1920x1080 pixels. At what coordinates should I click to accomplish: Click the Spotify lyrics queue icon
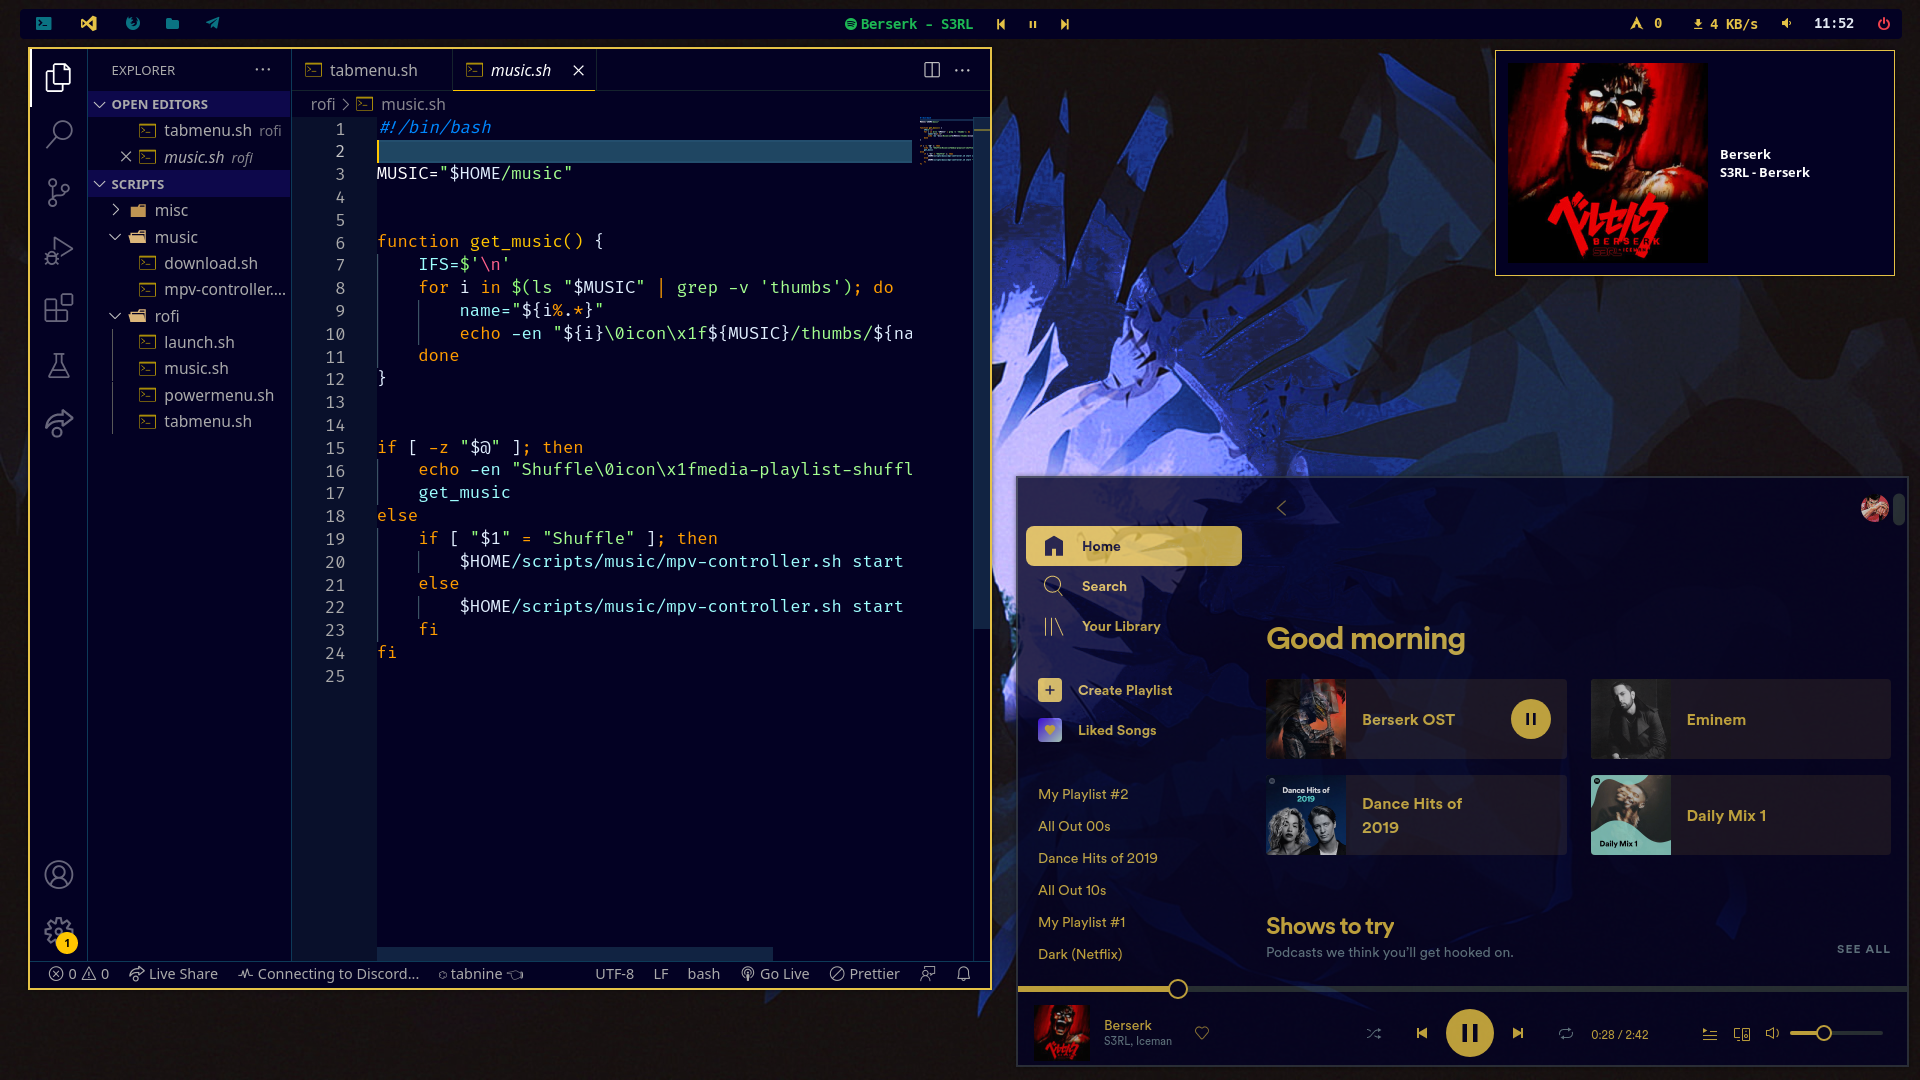[1709, 1034]
